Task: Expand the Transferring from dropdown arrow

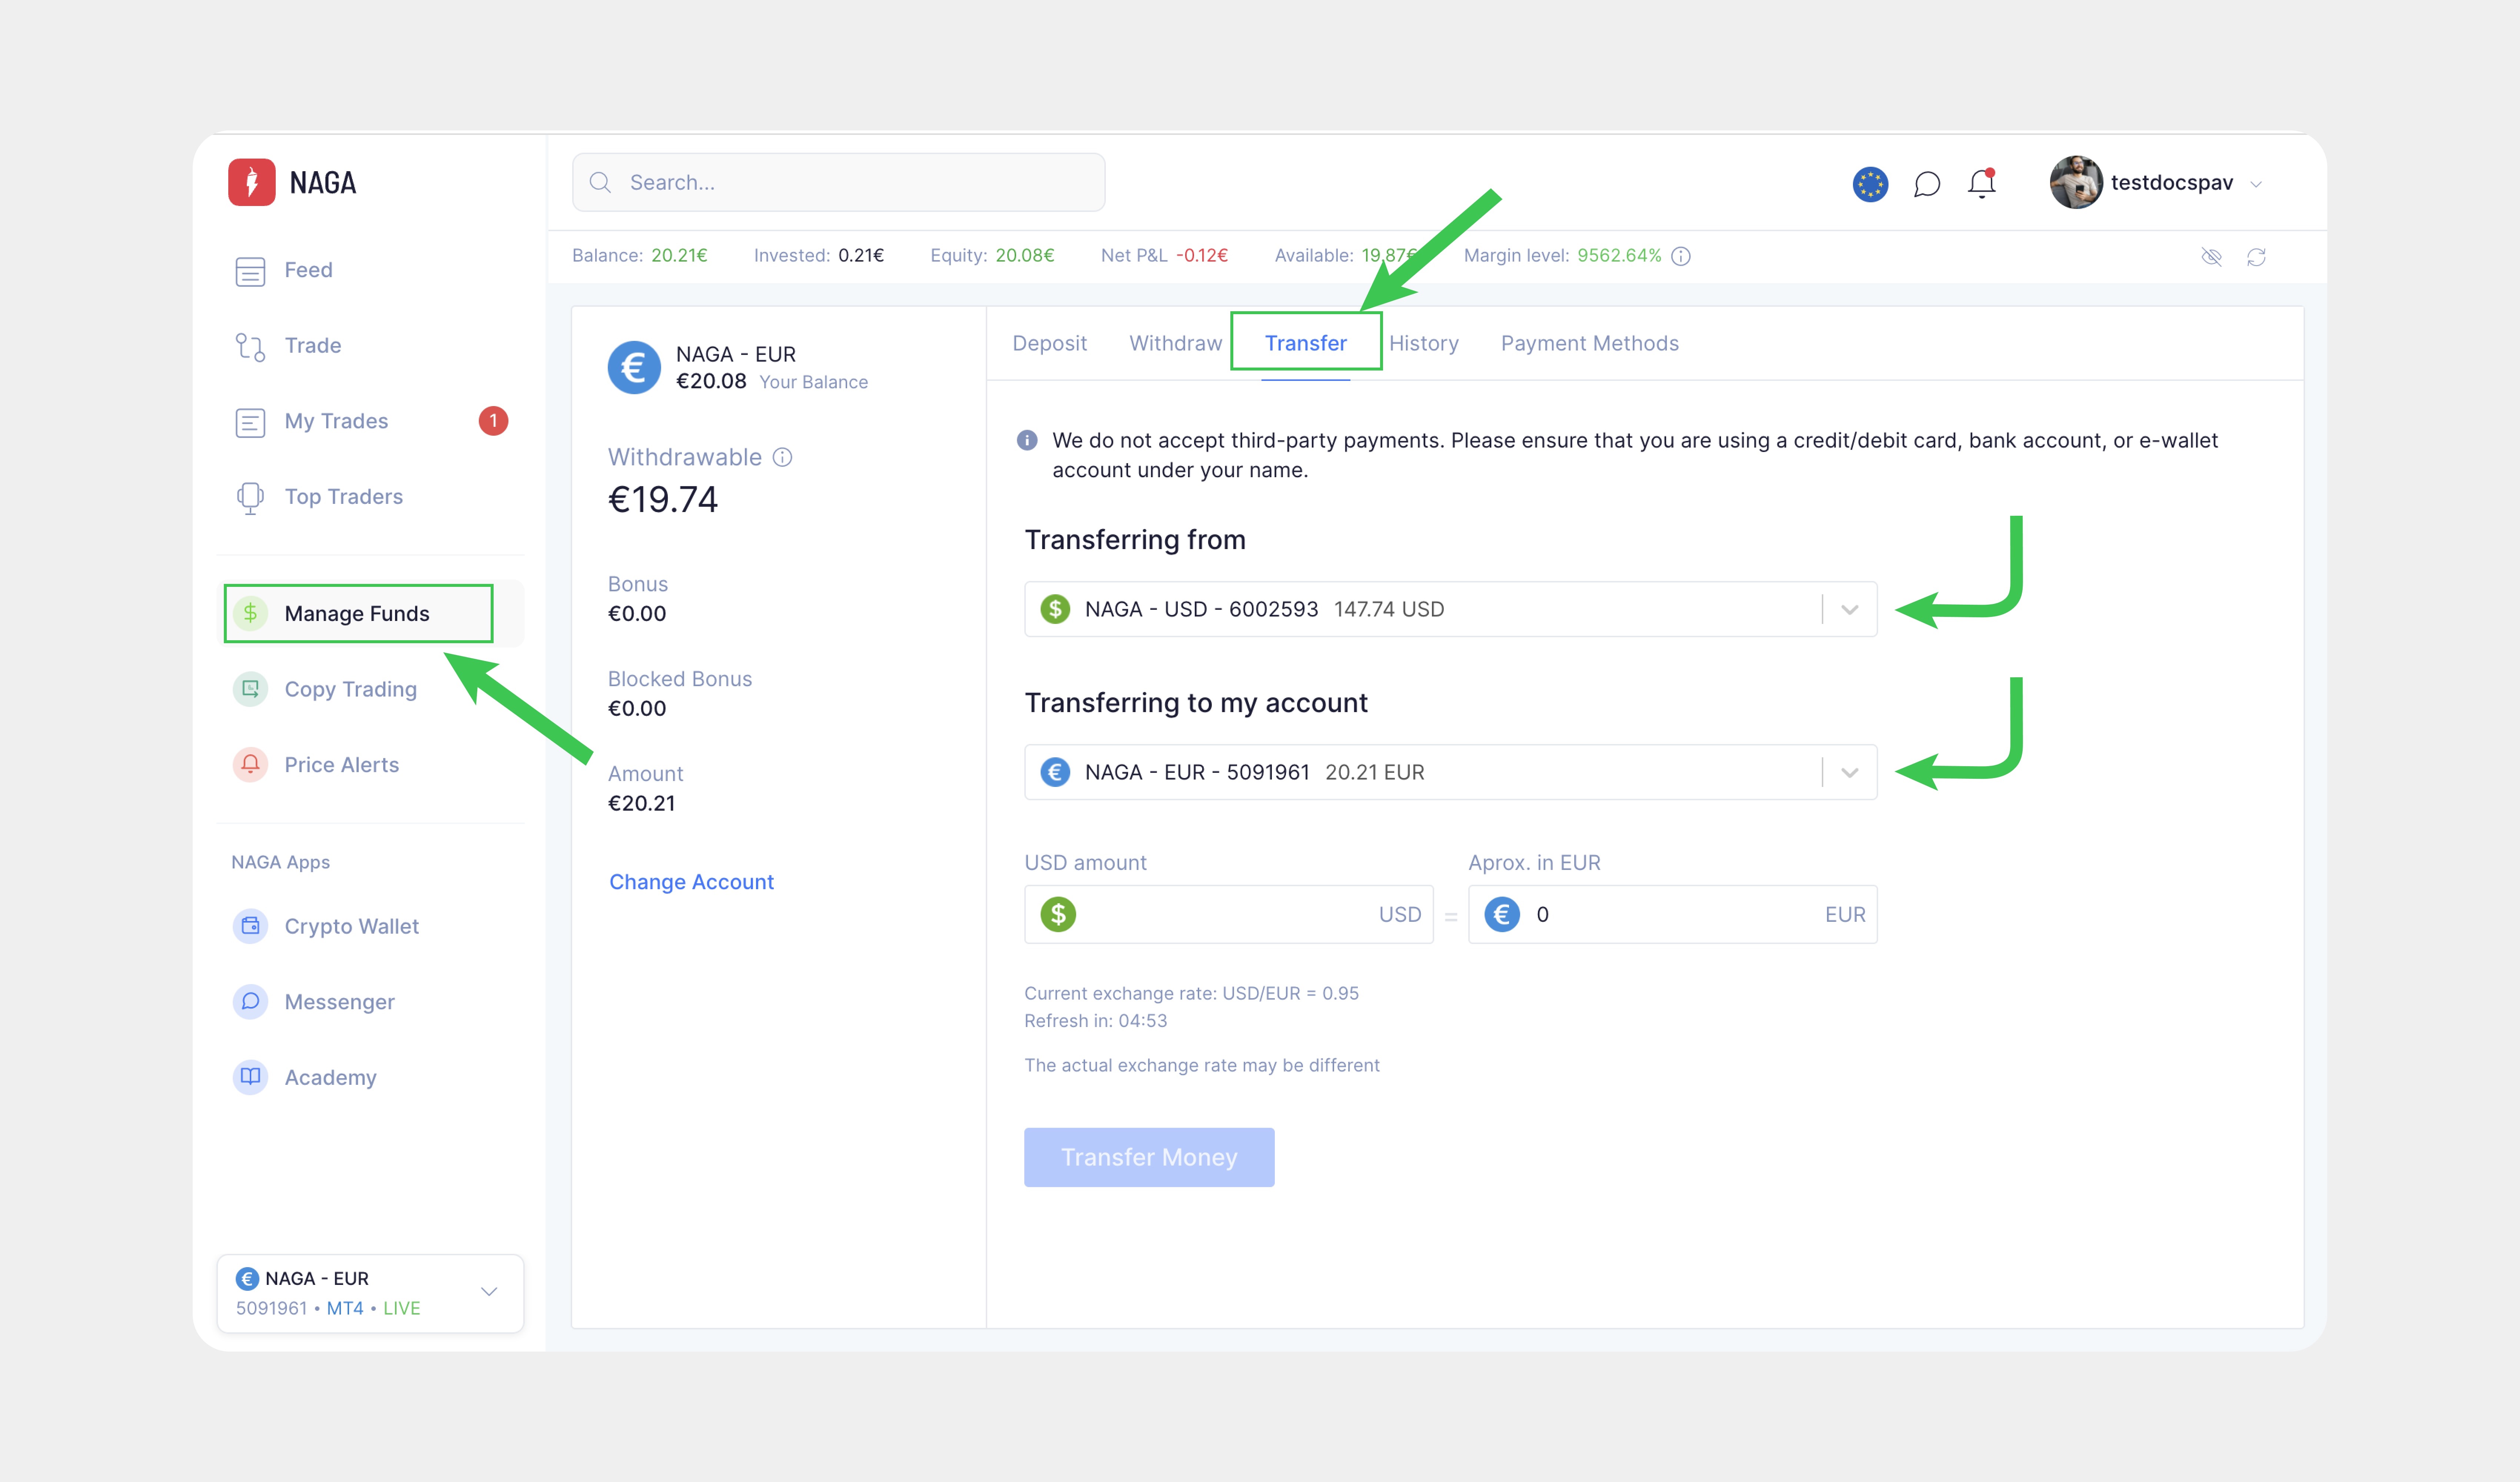Action: click(x=1850, y=610)
